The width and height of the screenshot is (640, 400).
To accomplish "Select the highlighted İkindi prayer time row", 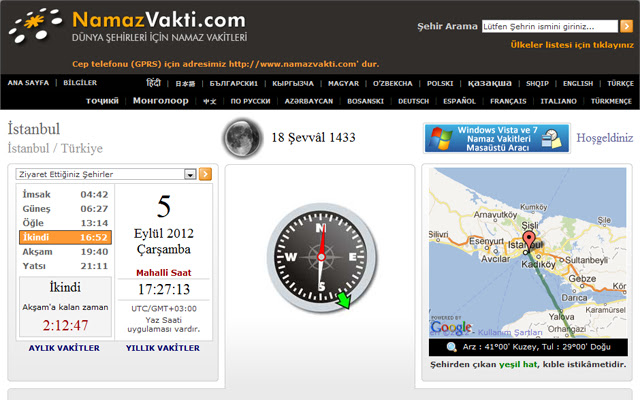I will point(65,238).
